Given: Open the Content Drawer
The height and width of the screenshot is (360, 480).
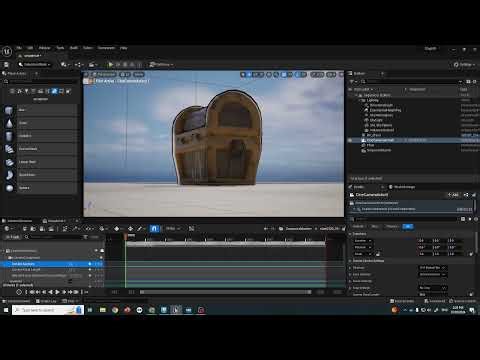Looking at the screenshot, I should [16, 301].
